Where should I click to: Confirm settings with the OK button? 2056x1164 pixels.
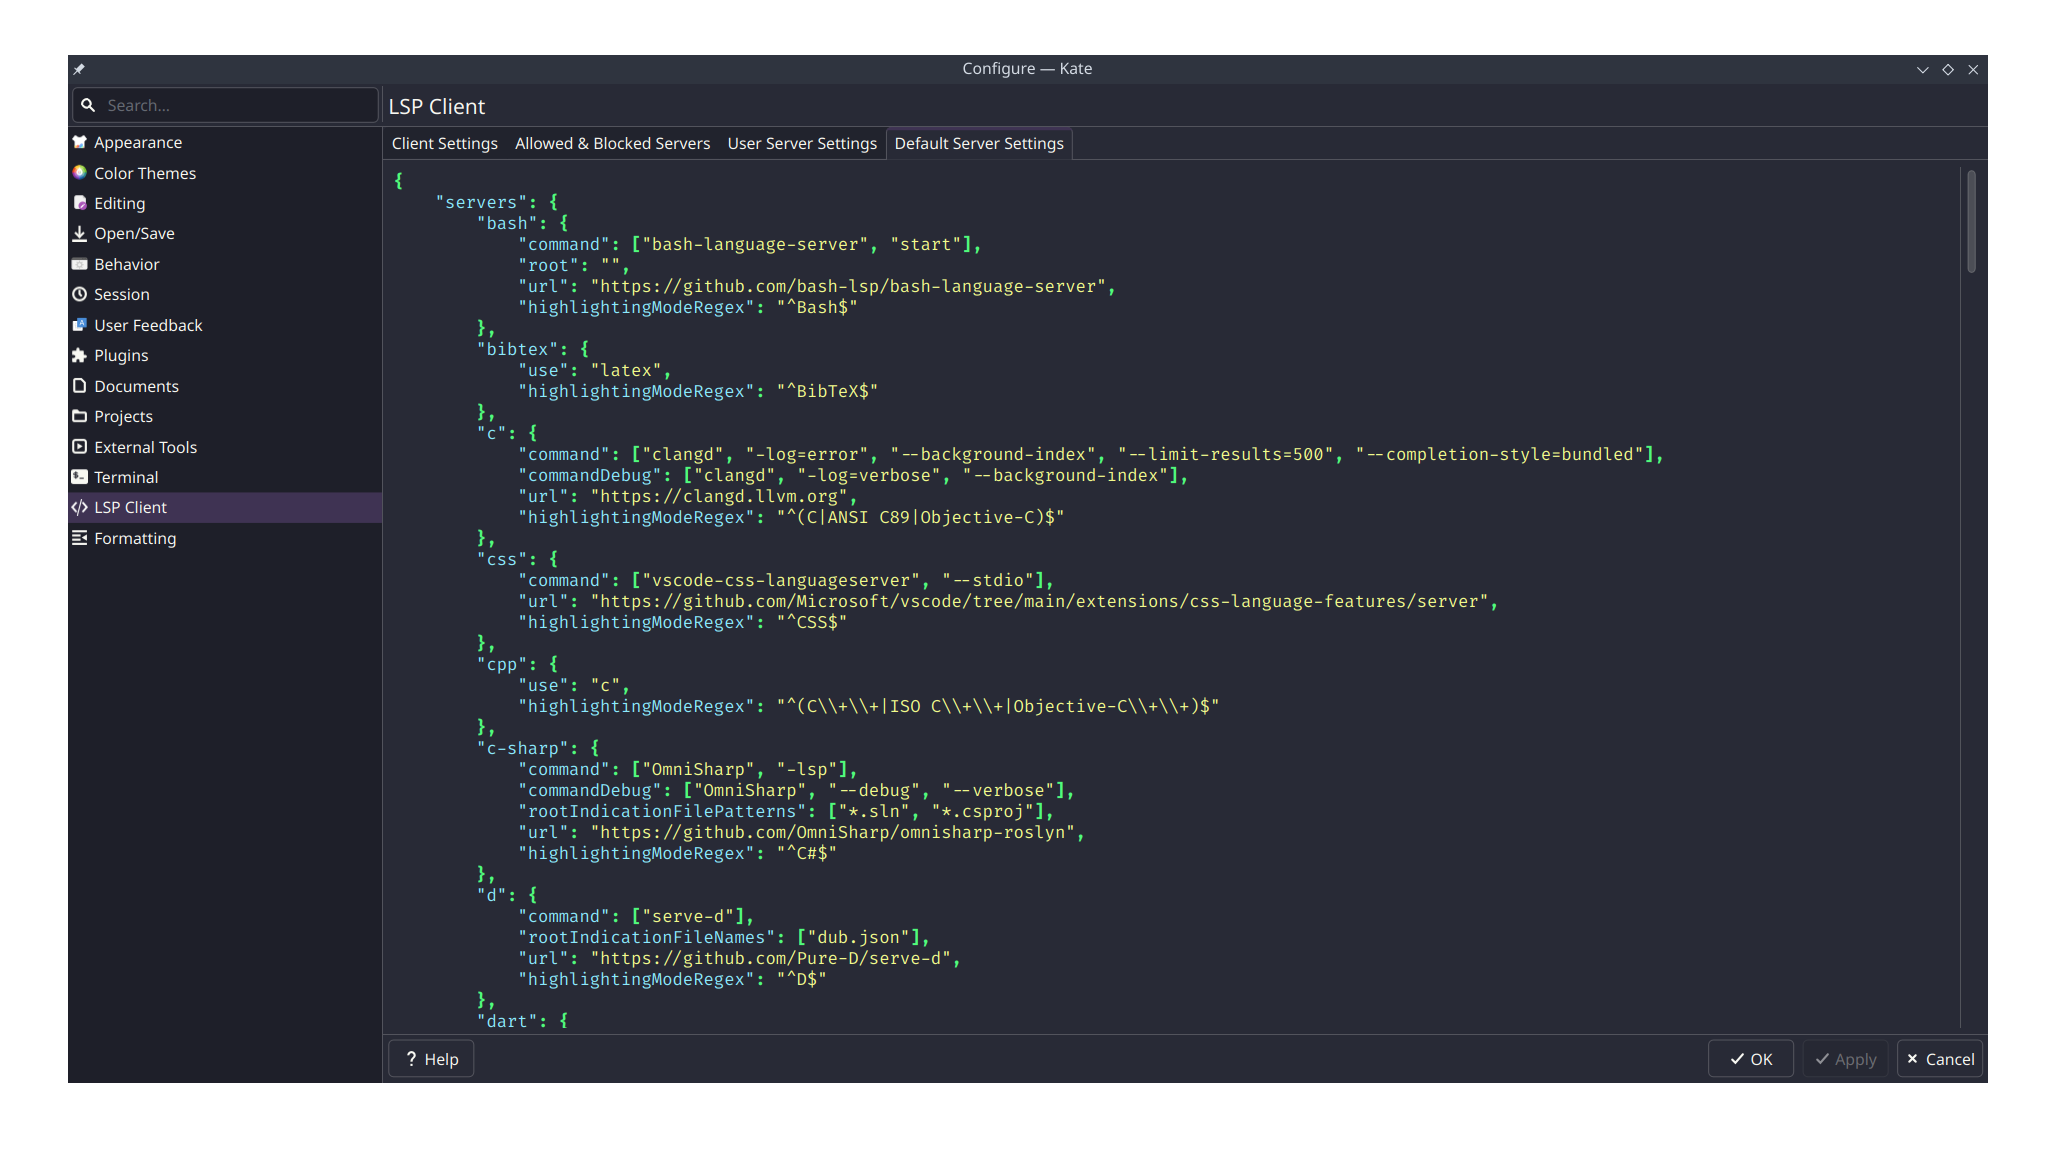(x=1750, y=1058)
